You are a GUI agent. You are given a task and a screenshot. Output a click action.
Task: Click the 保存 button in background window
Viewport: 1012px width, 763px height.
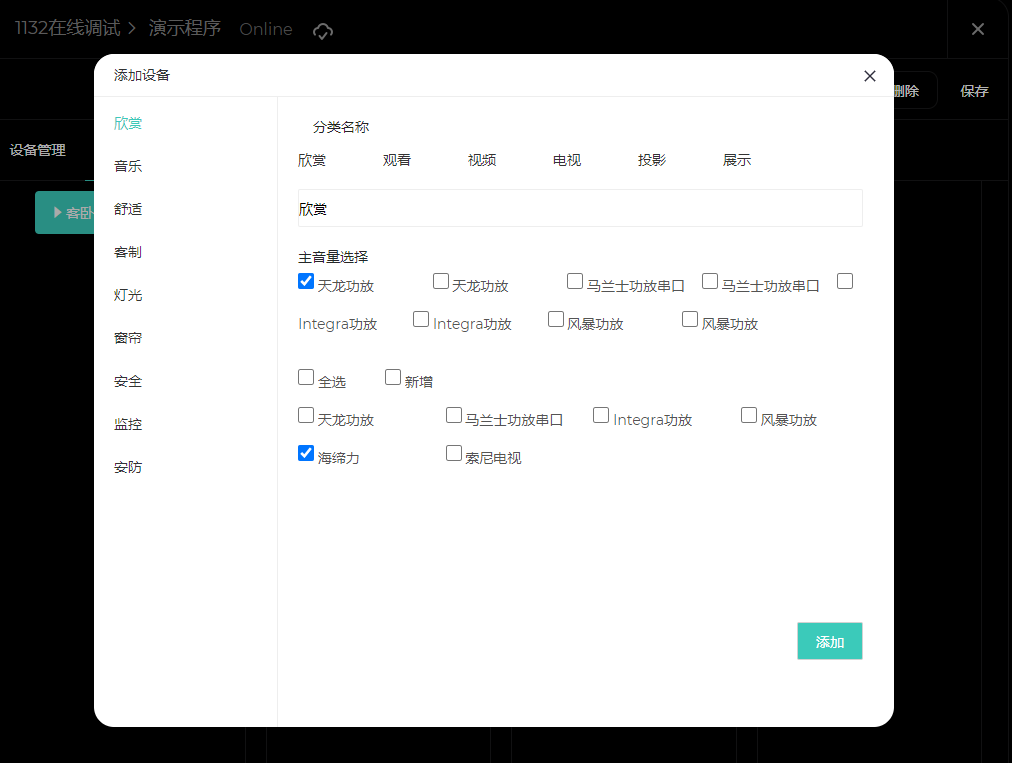click(x=974, y=91)
